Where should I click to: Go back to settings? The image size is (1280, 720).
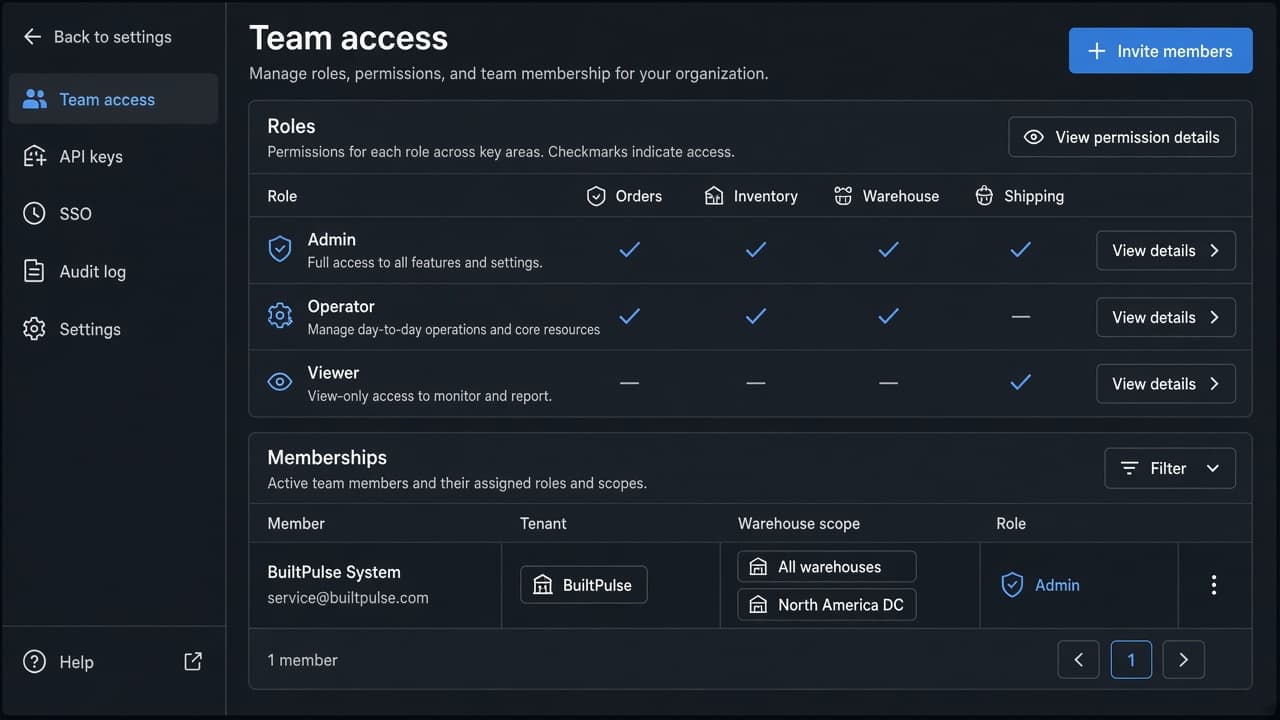click(x=97, y=37)
